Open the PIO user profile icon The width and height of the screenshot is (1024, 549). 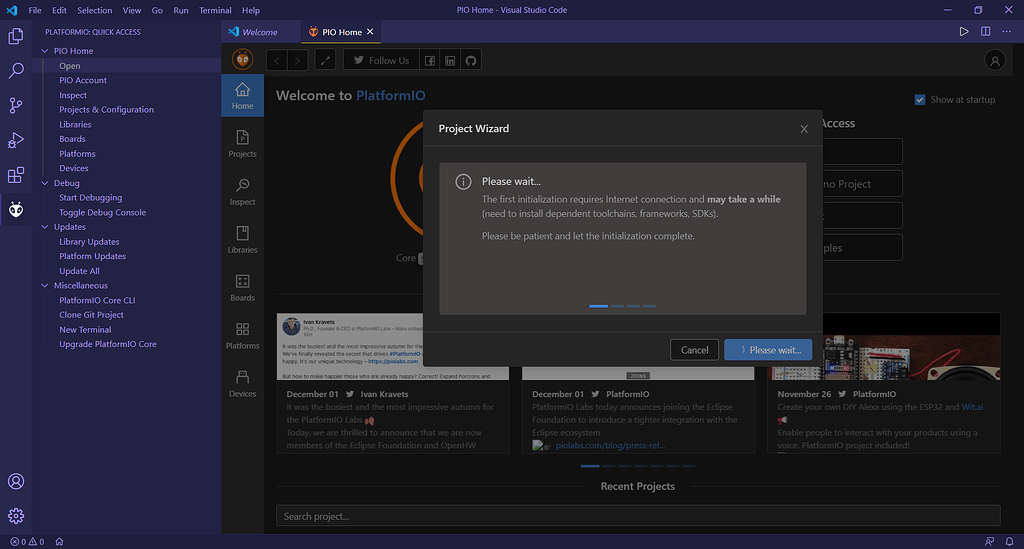pos(995,61)
